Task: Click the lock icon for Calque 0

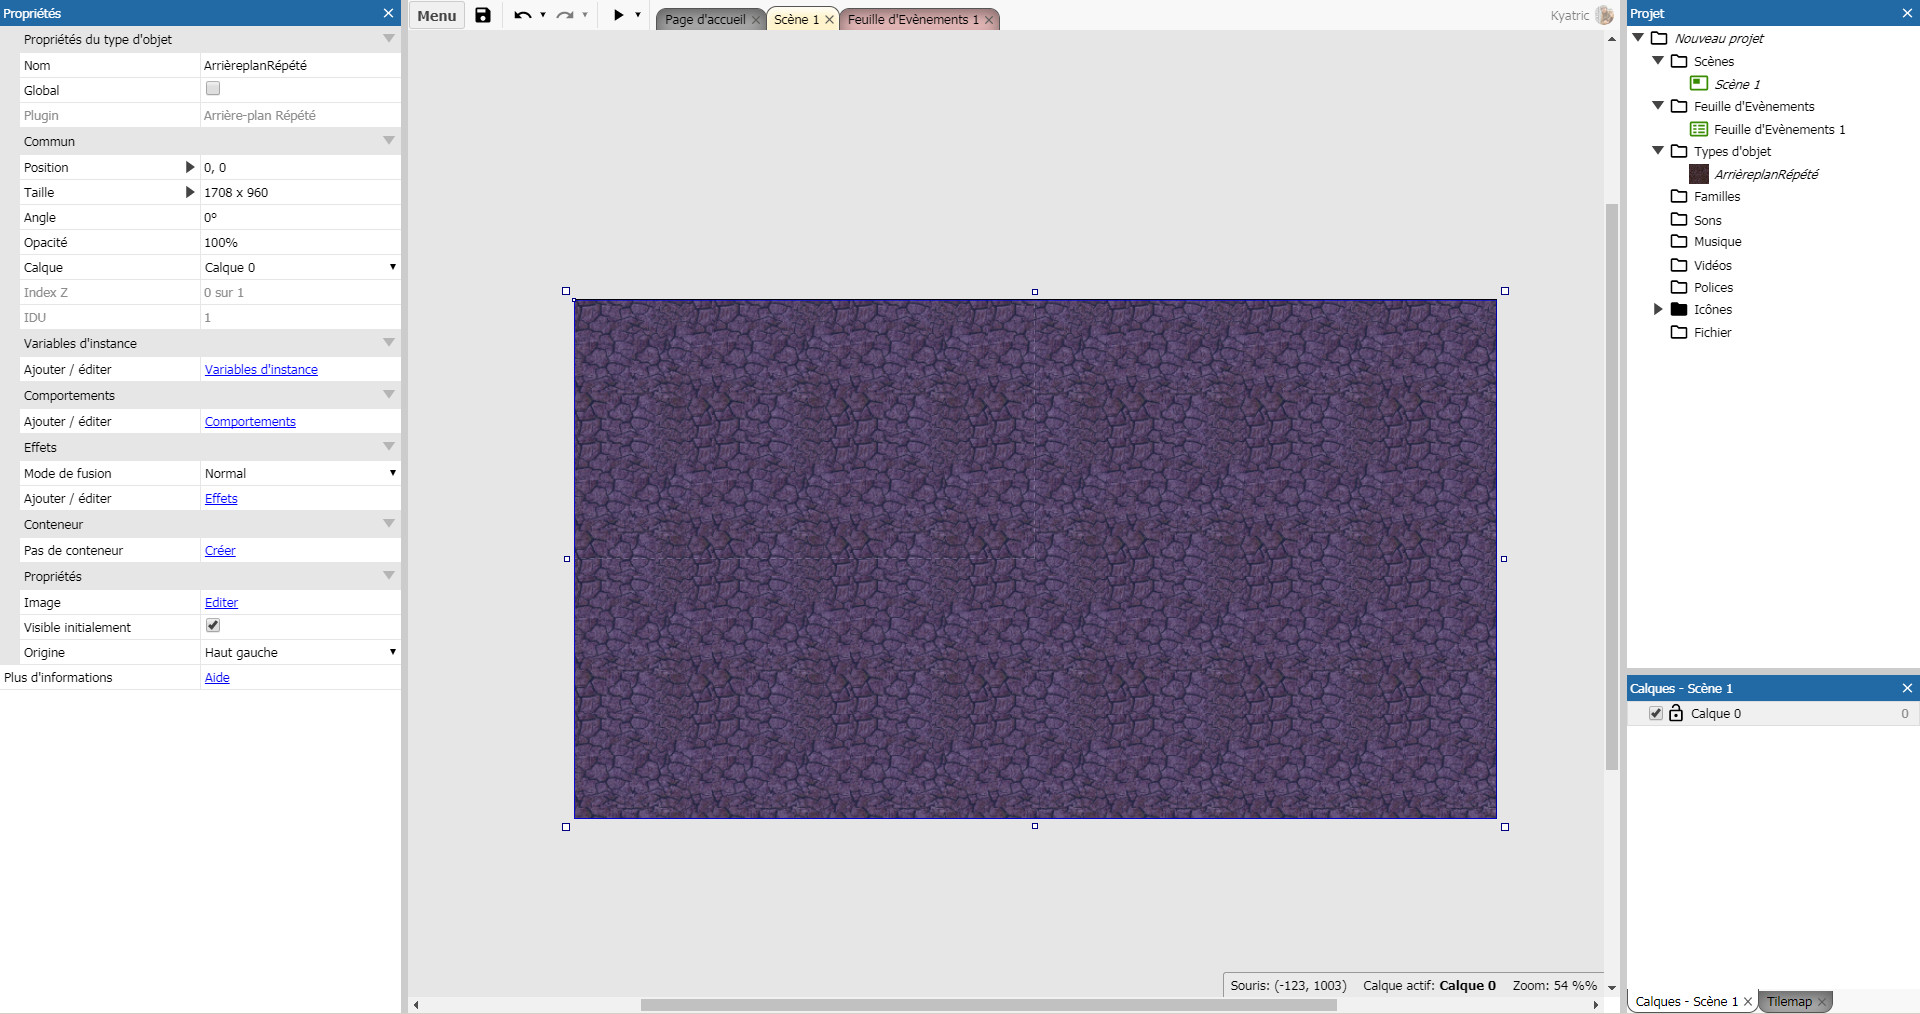Action: coord(1676,713)
